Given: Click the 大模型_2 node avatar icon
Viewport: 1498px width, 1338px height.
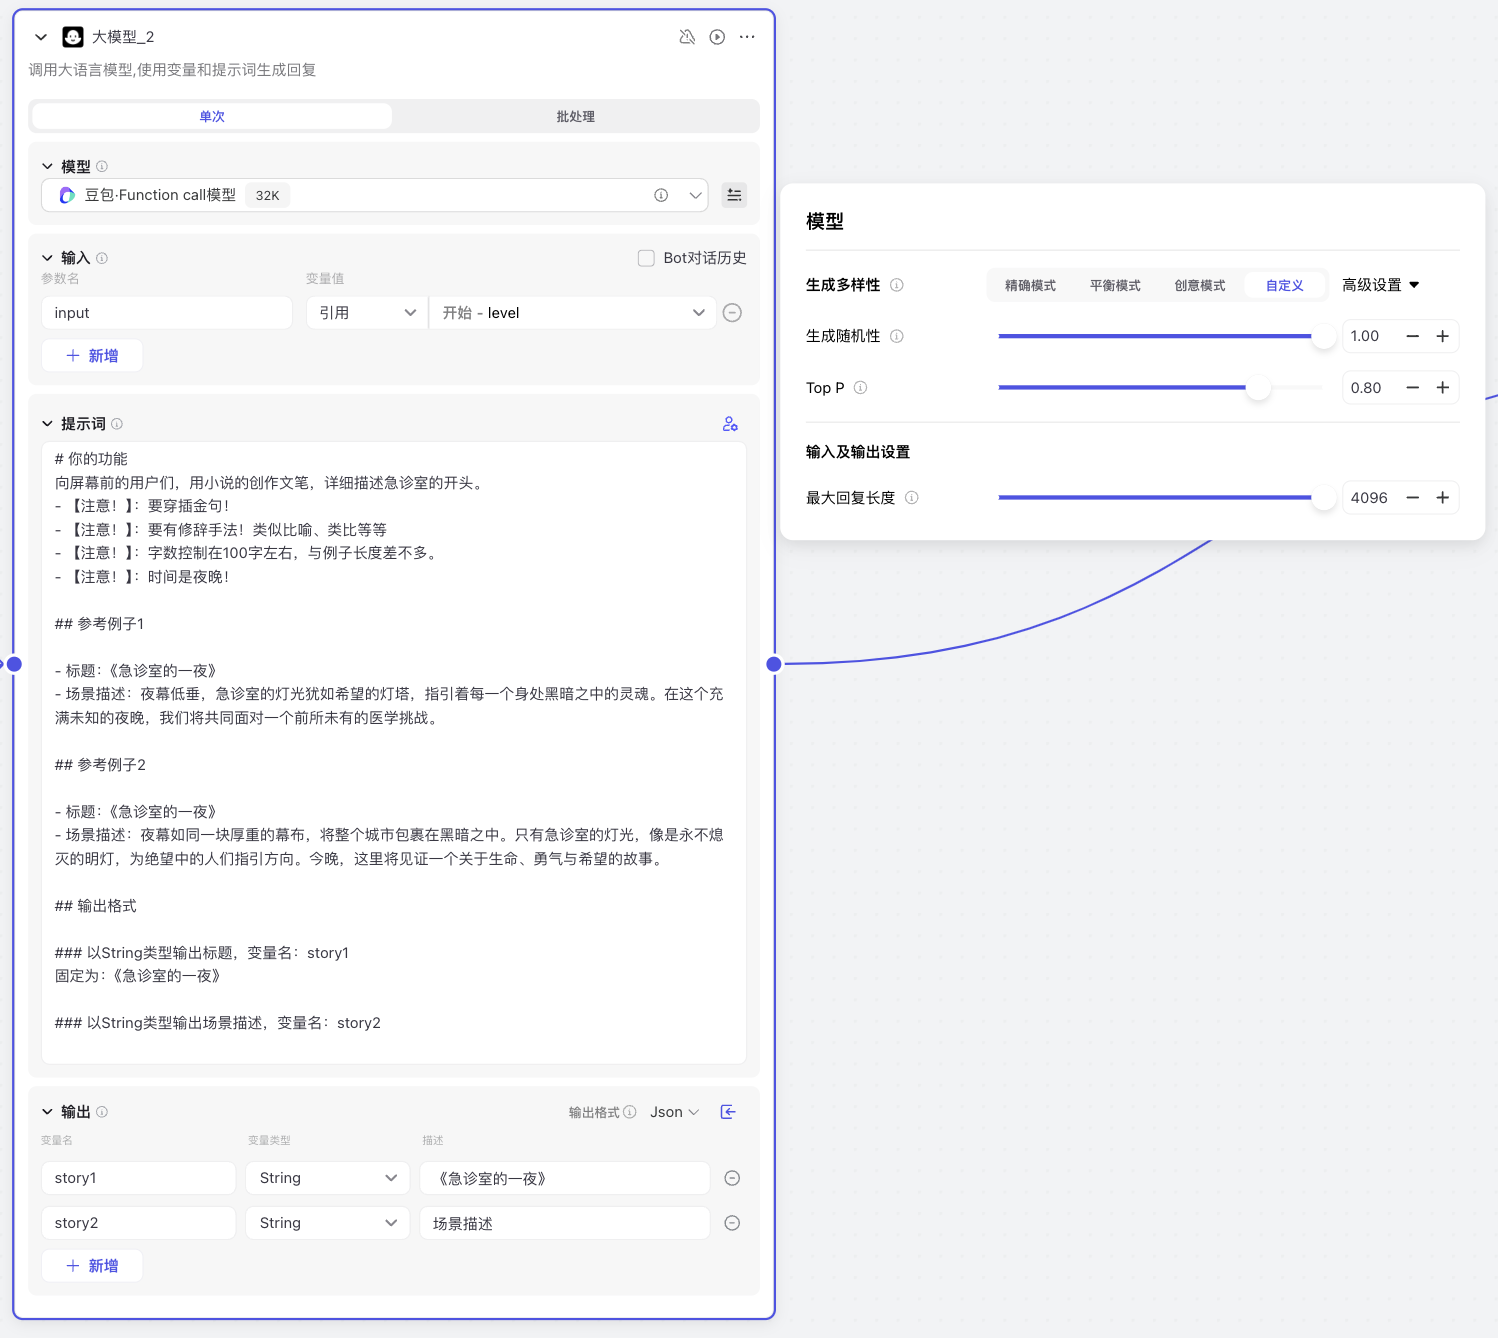Looking at the screenshot, I should [73, 37].
